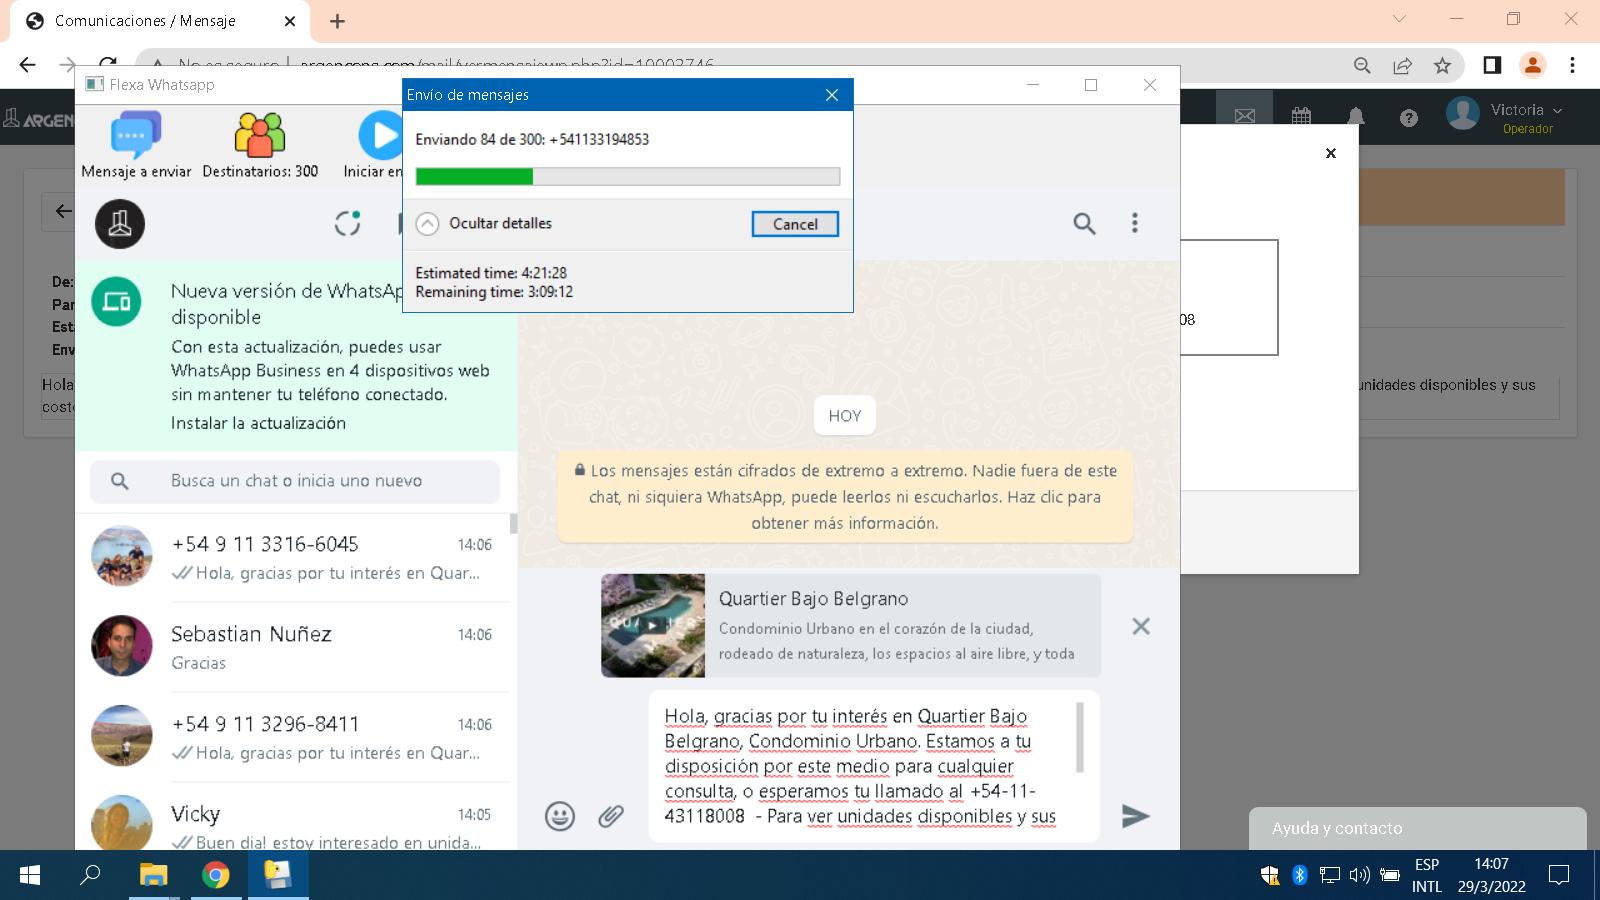Open Chrome side panel icon

1491,65
